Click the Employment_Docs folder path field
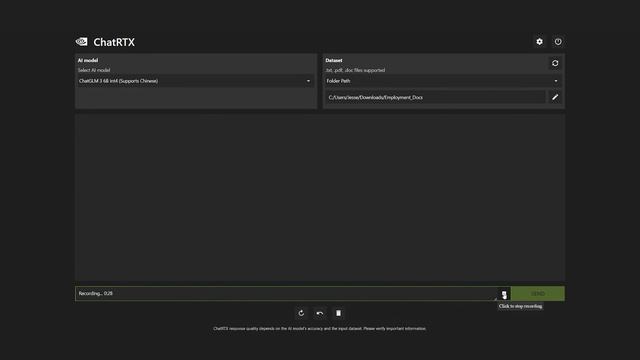The width and height of the screenshot is (640, 360). click(435, 97)
